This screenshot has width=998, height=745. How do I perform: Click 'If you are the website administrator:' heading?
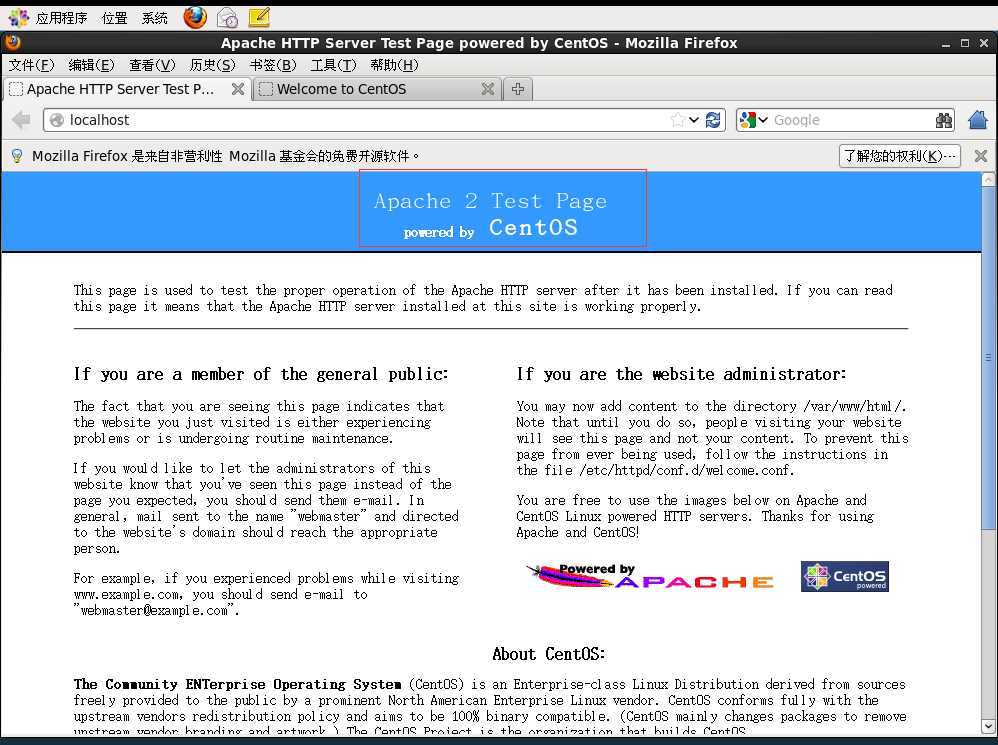681,374
